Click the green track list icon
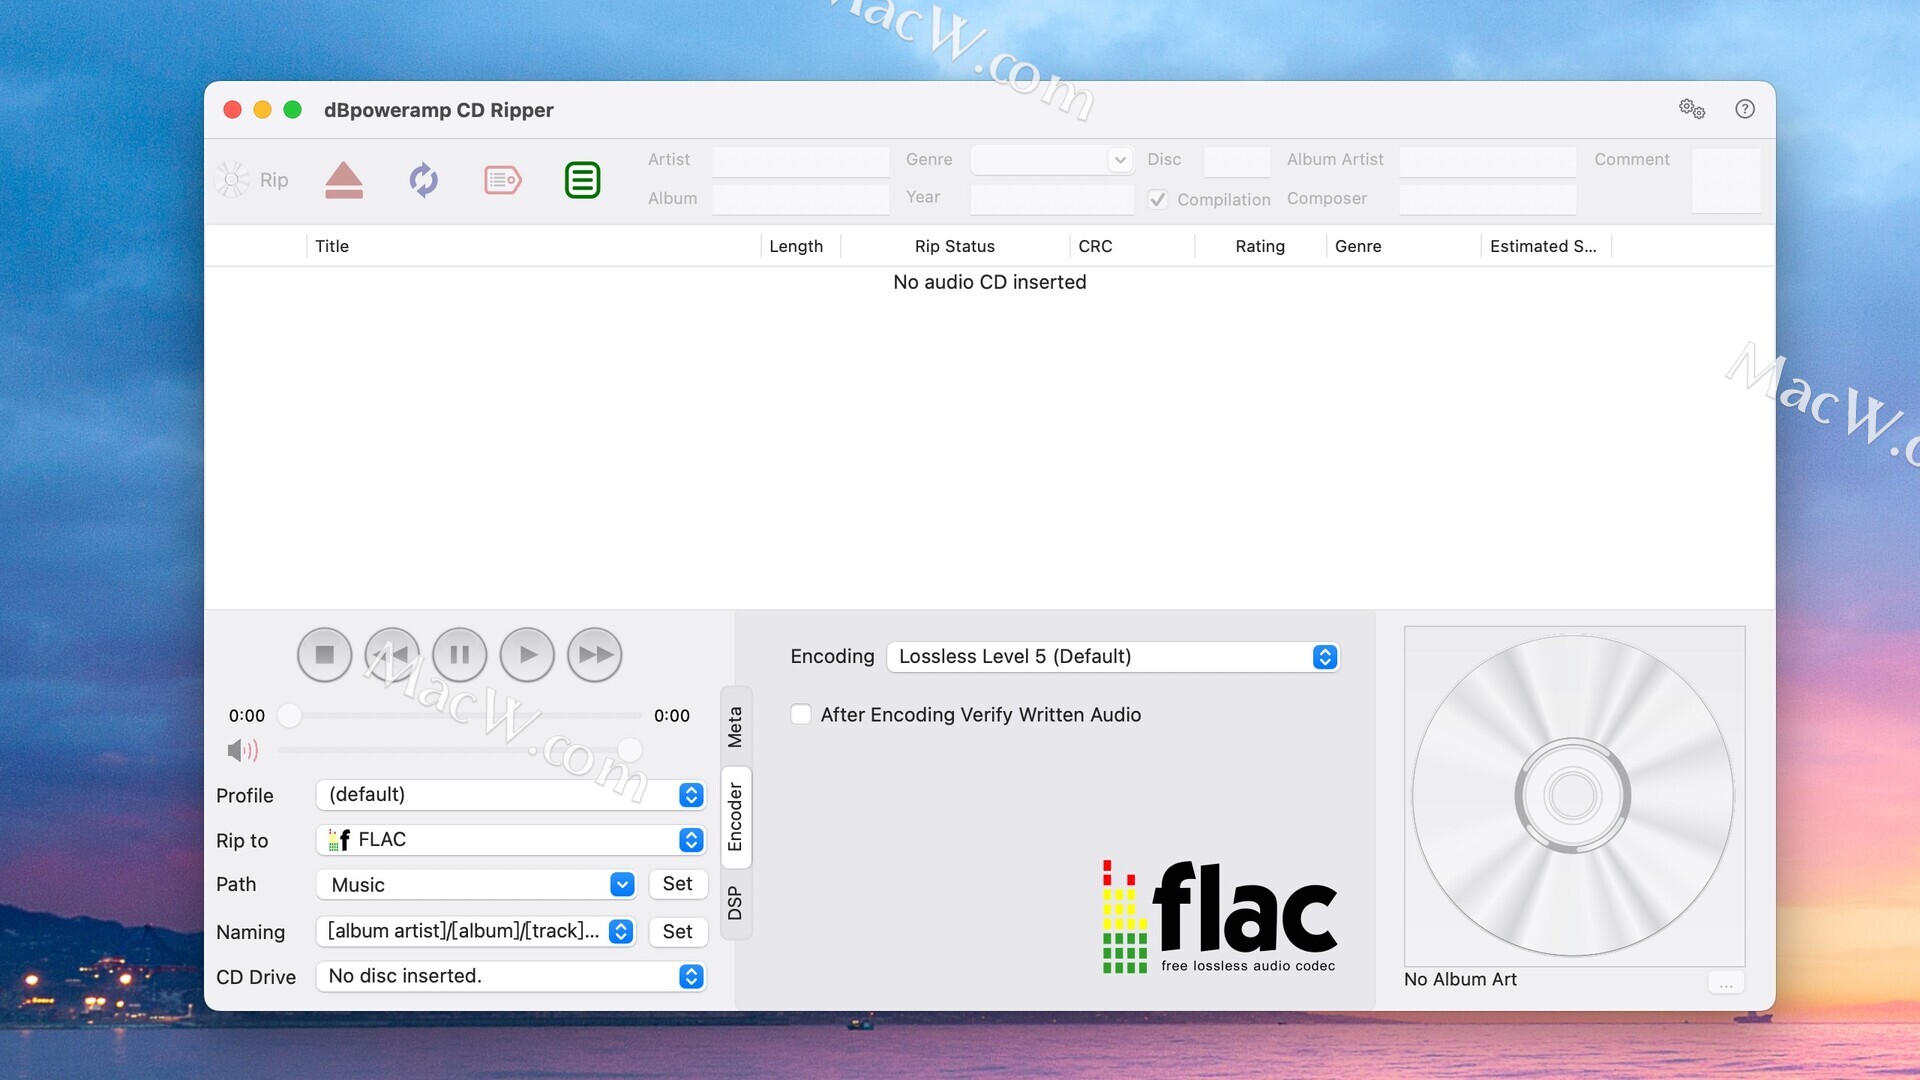 [x=582, y=180]
